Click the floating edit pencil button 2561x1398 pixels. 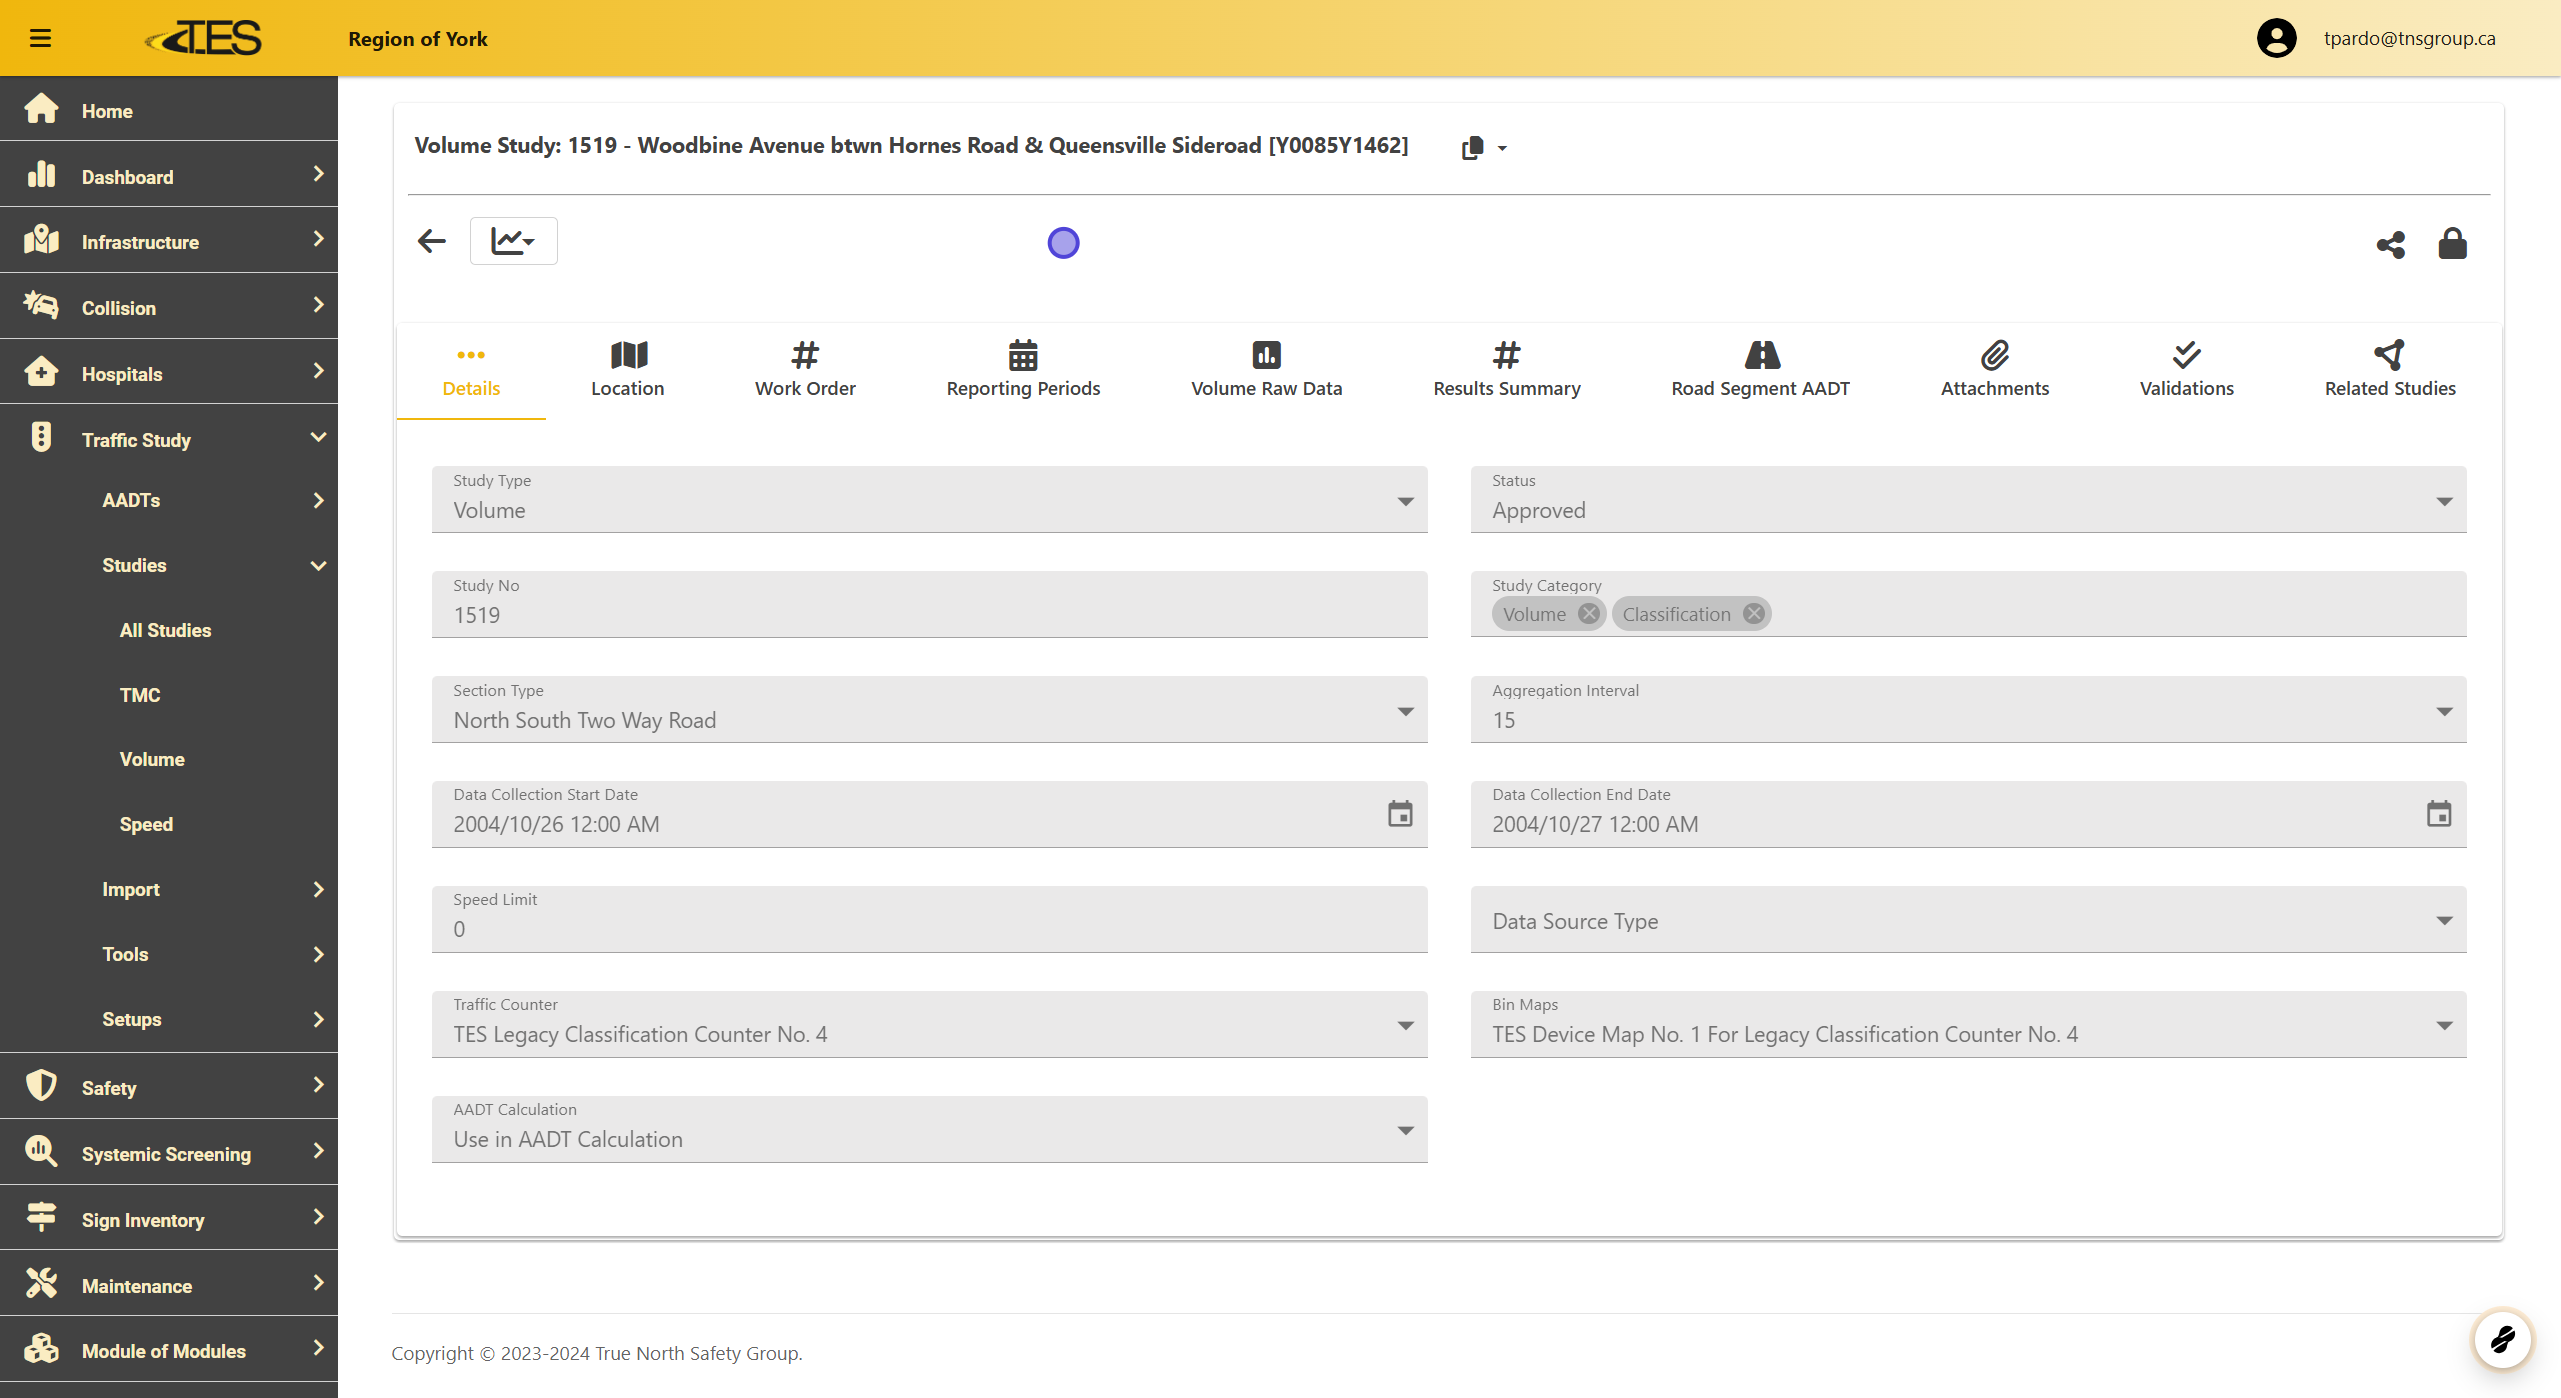(x=2502, y=1338)
